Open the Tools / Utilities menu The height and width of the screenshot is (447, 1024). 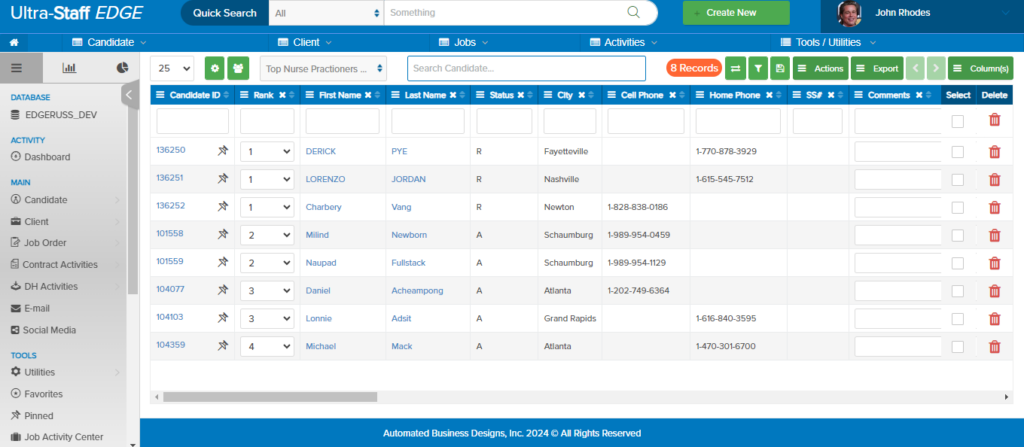point(828,43)
